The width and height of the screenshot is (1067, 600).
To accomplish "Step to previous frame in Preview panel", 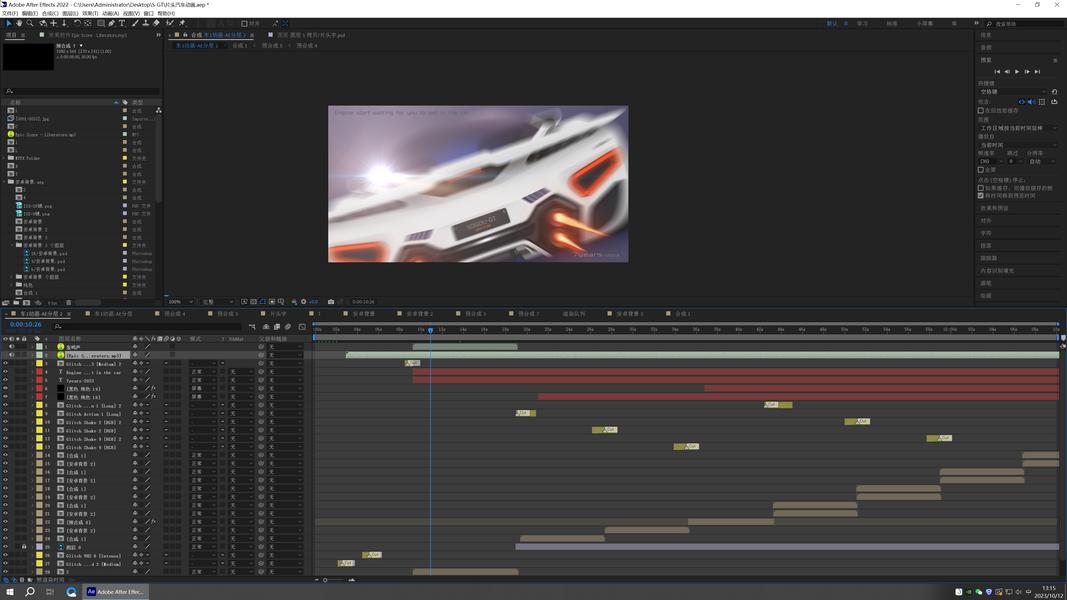I will coord(1008,71).
